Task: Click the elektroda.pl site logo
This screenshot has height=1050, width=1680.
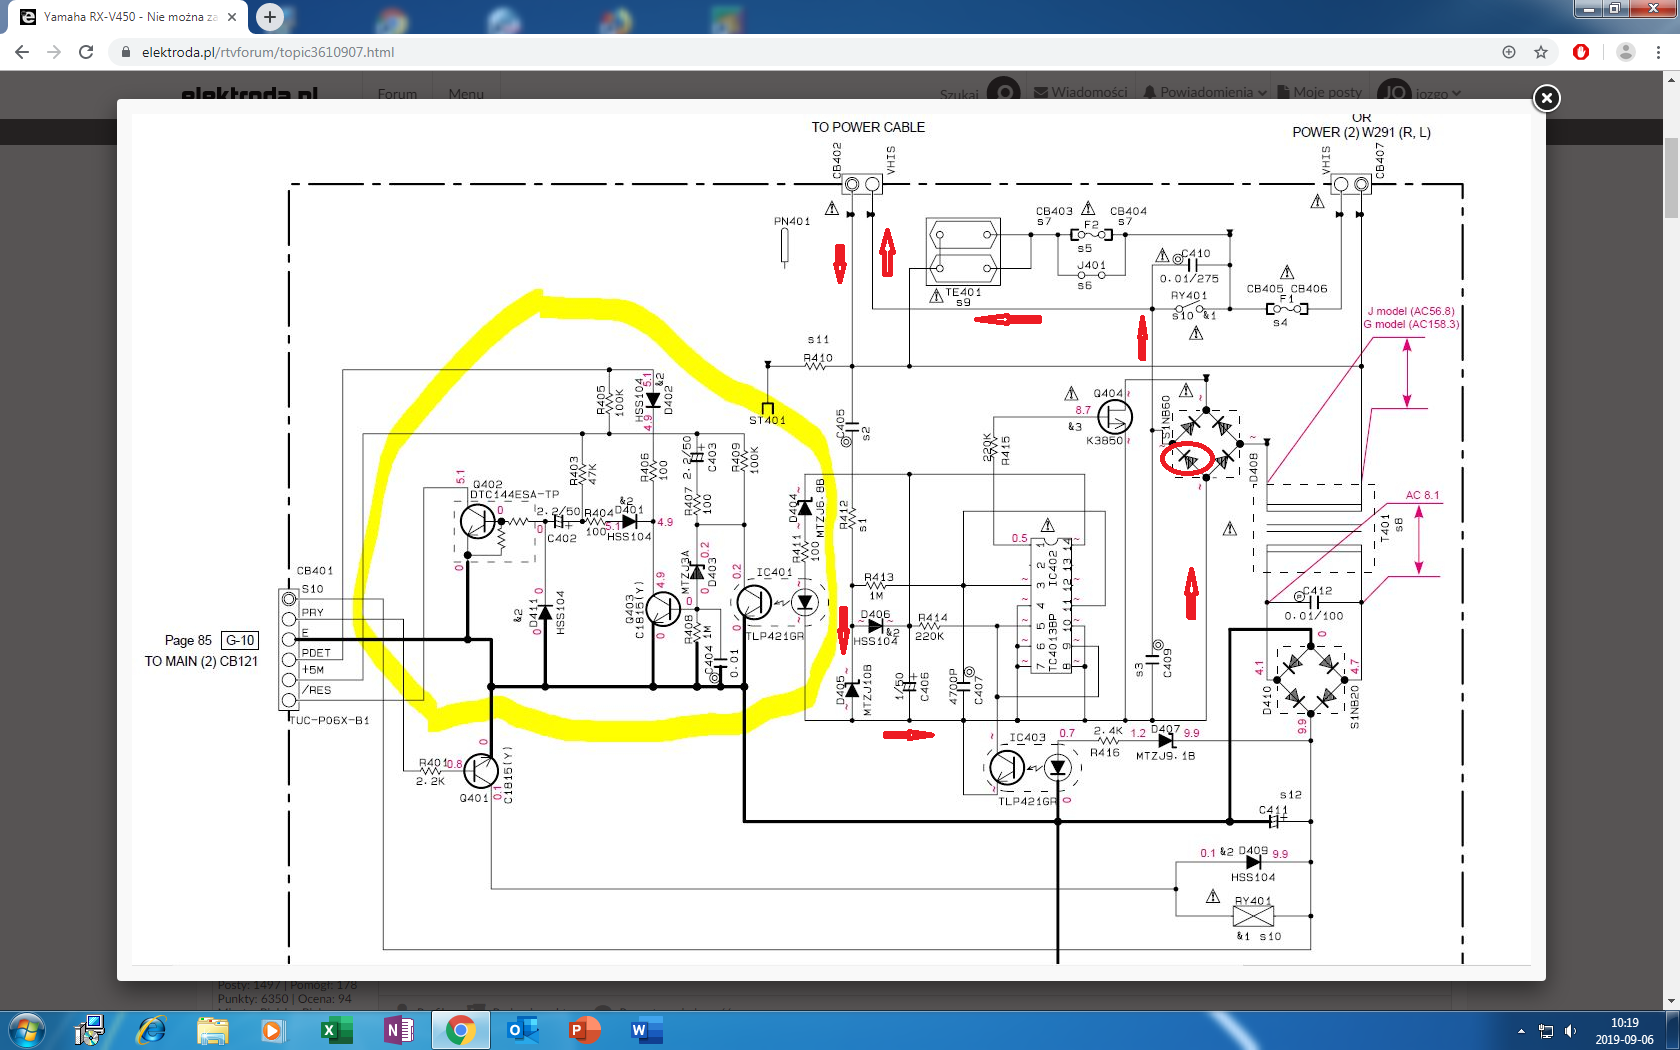Action: (x=249, y=94)
